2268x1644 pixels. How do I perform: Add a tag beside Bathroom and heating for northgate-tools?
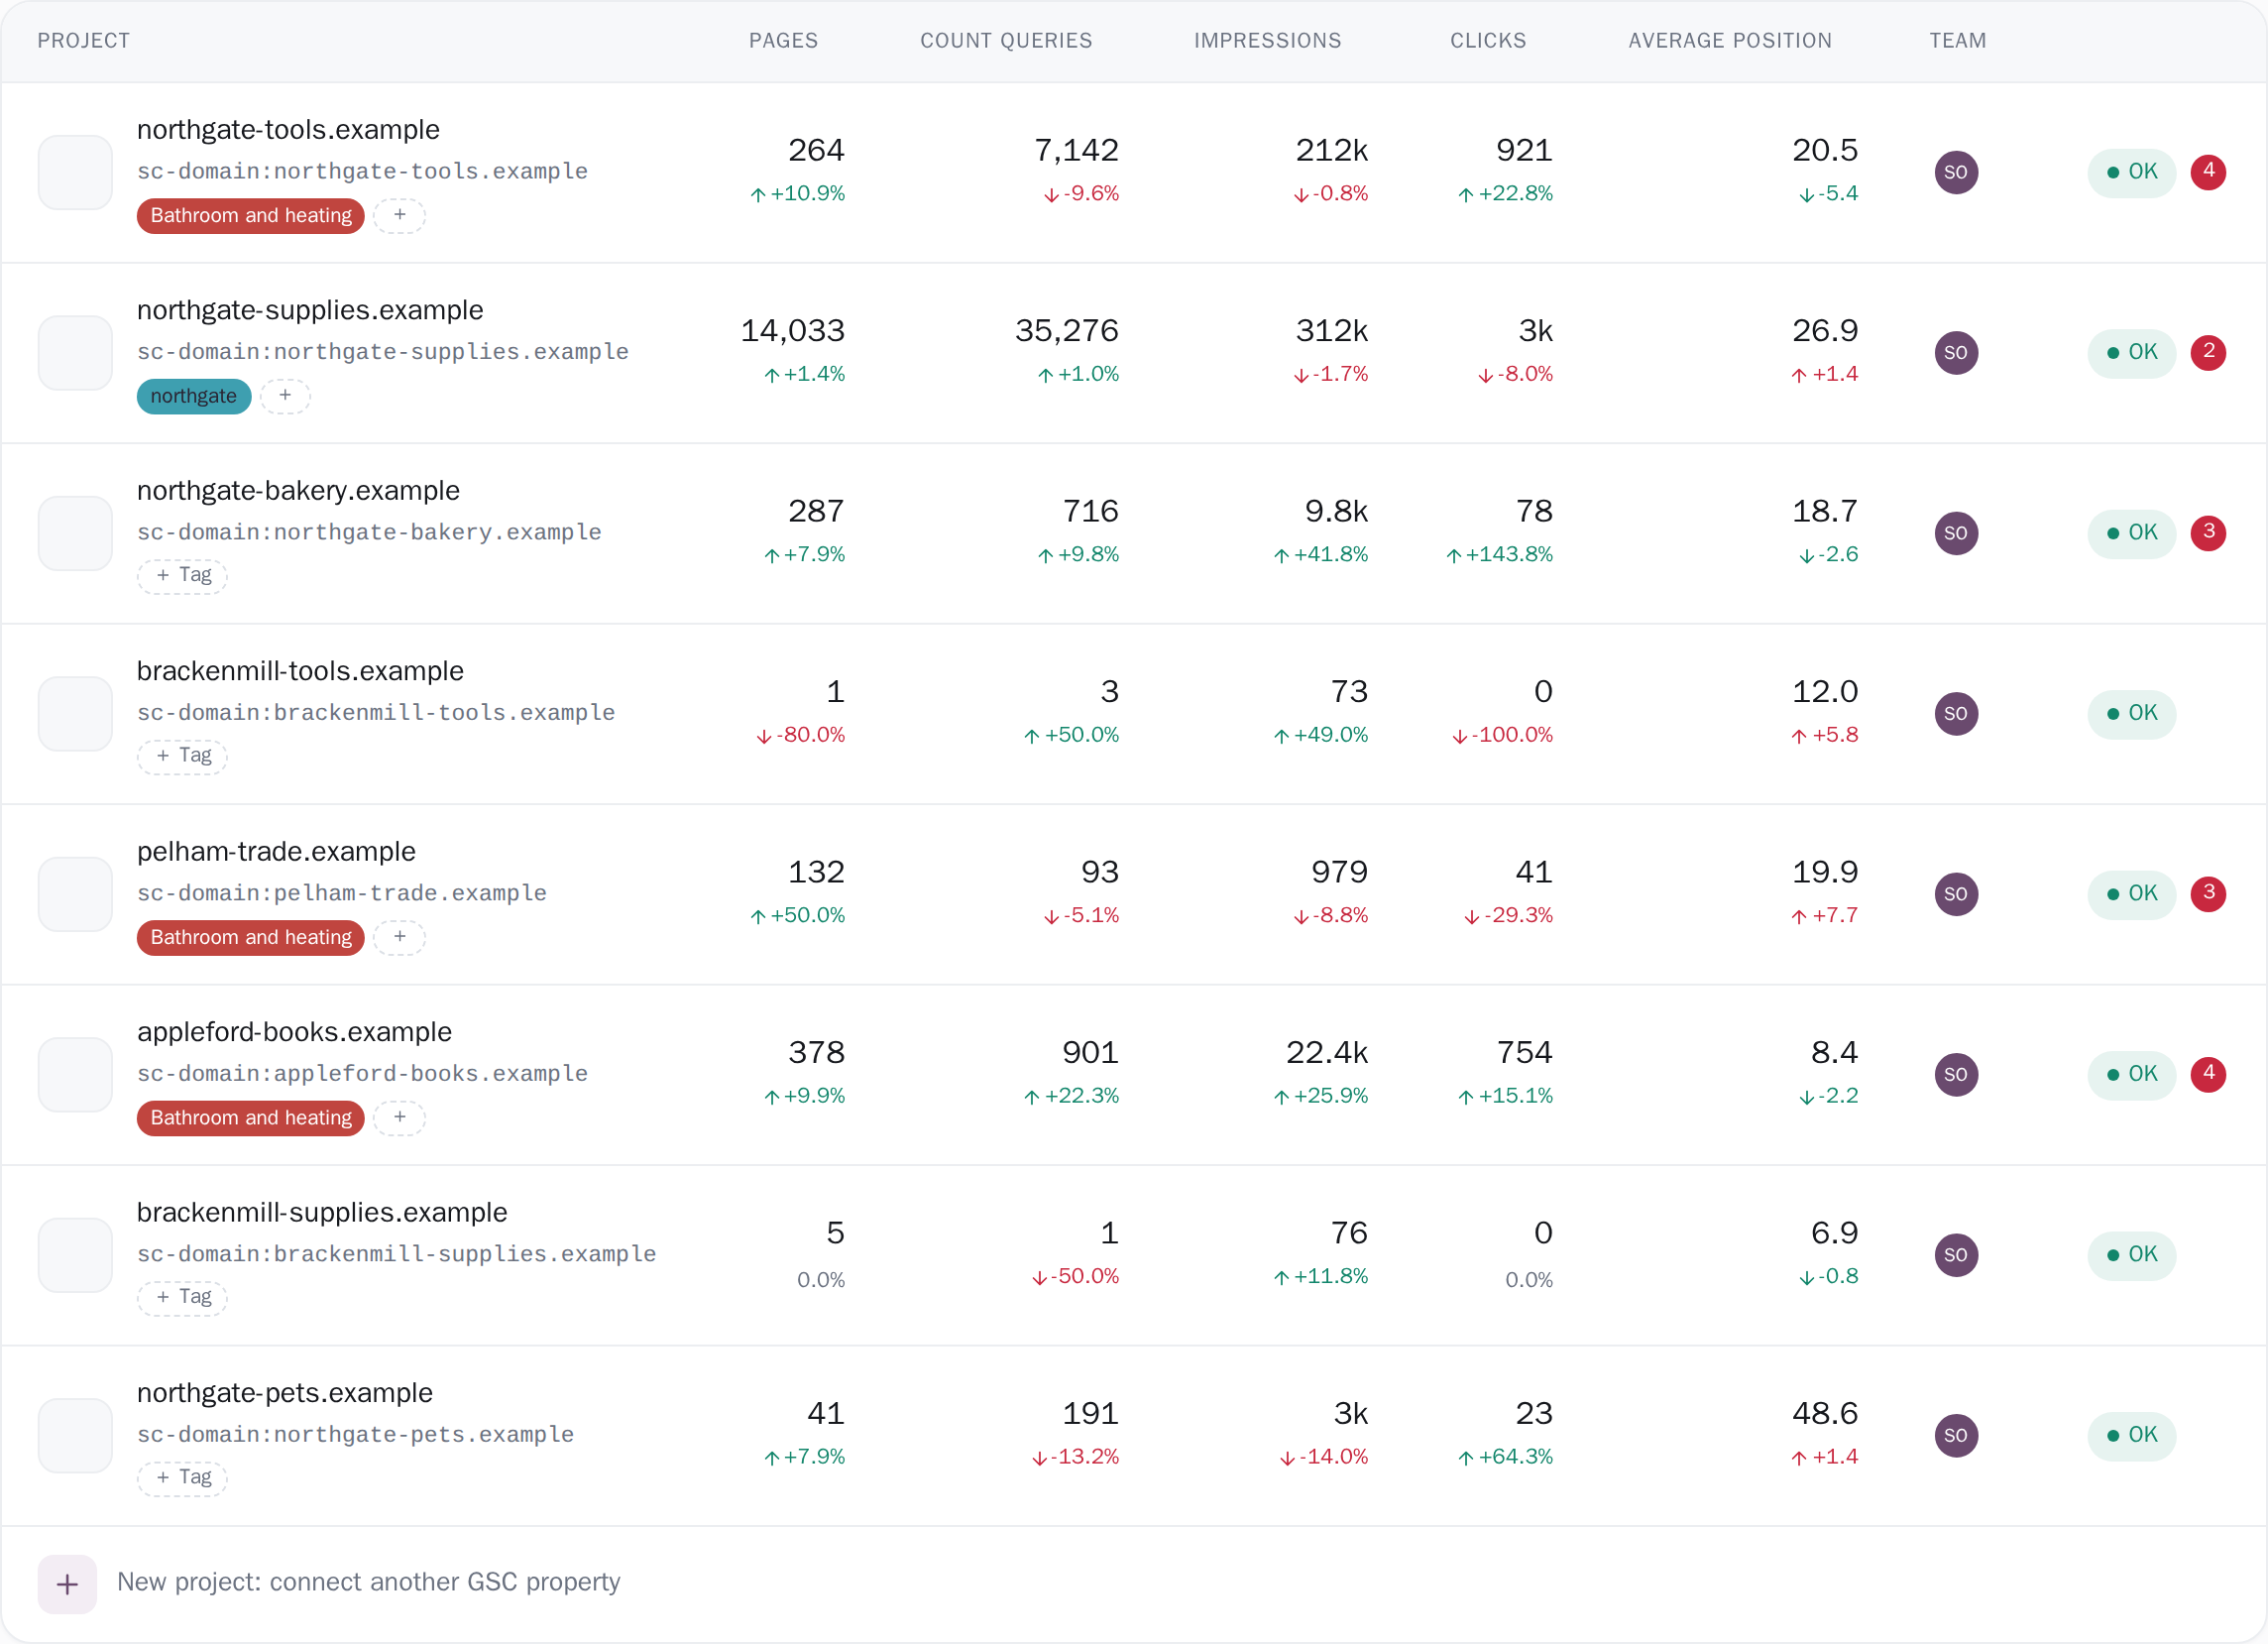[x=399, y=215]
